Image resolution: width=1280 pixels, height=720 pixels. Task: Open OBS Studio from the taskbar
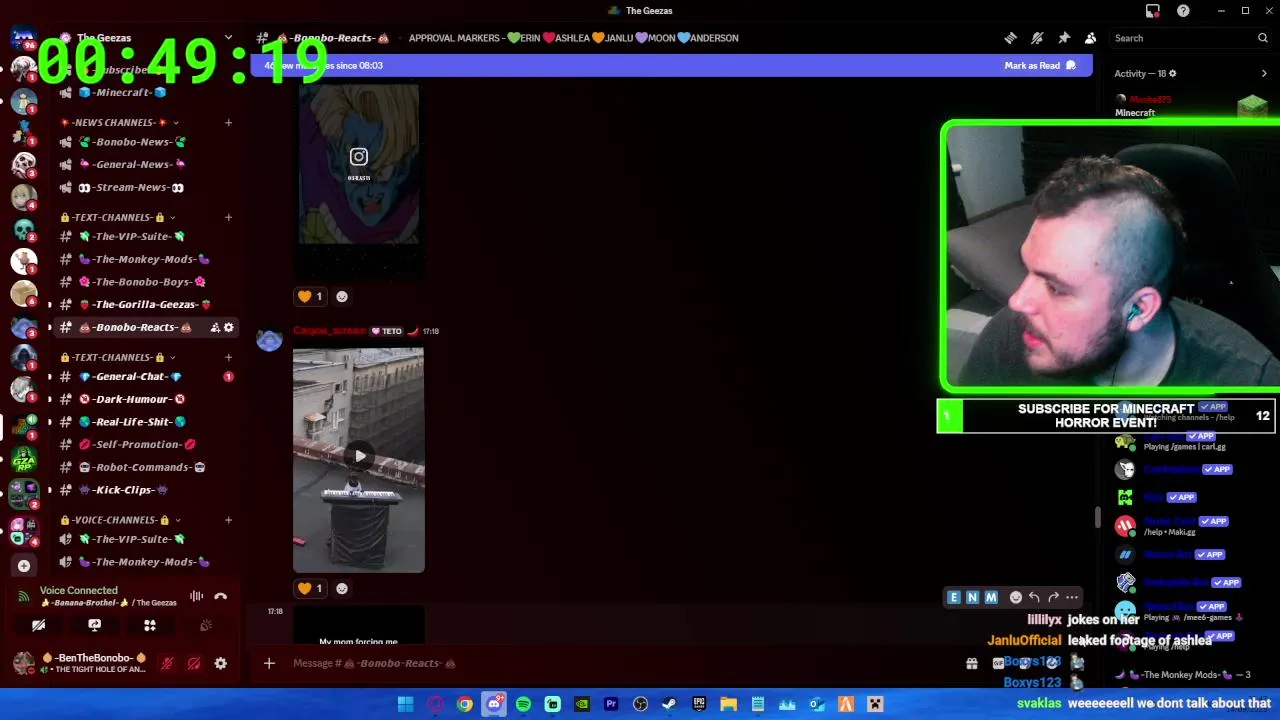click(640, 704)
